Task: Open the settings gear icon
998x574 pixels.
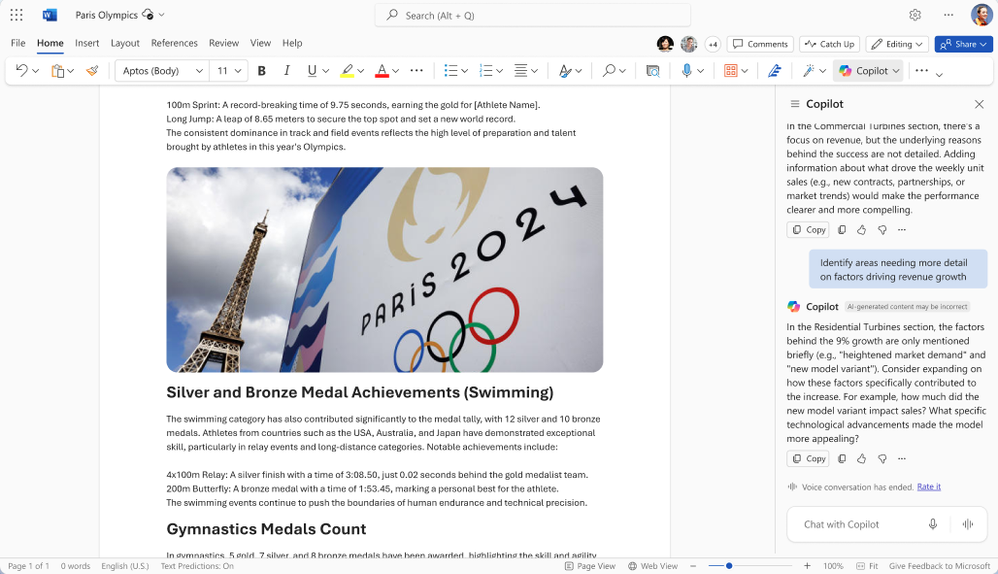Action: coord(914,15)
